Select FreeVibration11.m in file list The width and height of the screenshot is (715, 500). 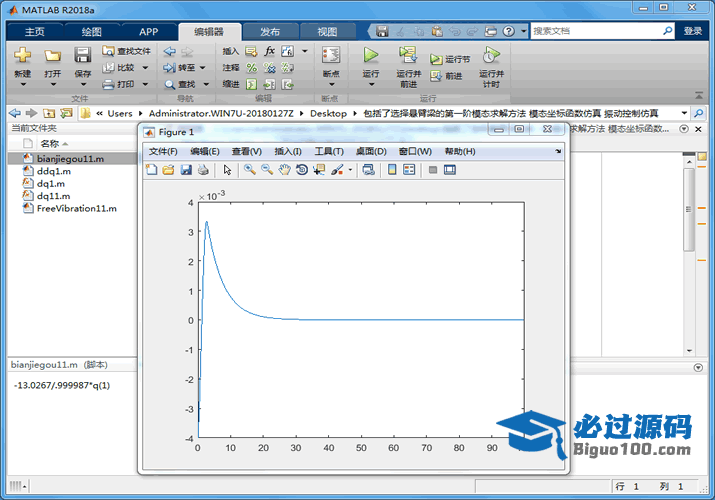pos(76,208)
